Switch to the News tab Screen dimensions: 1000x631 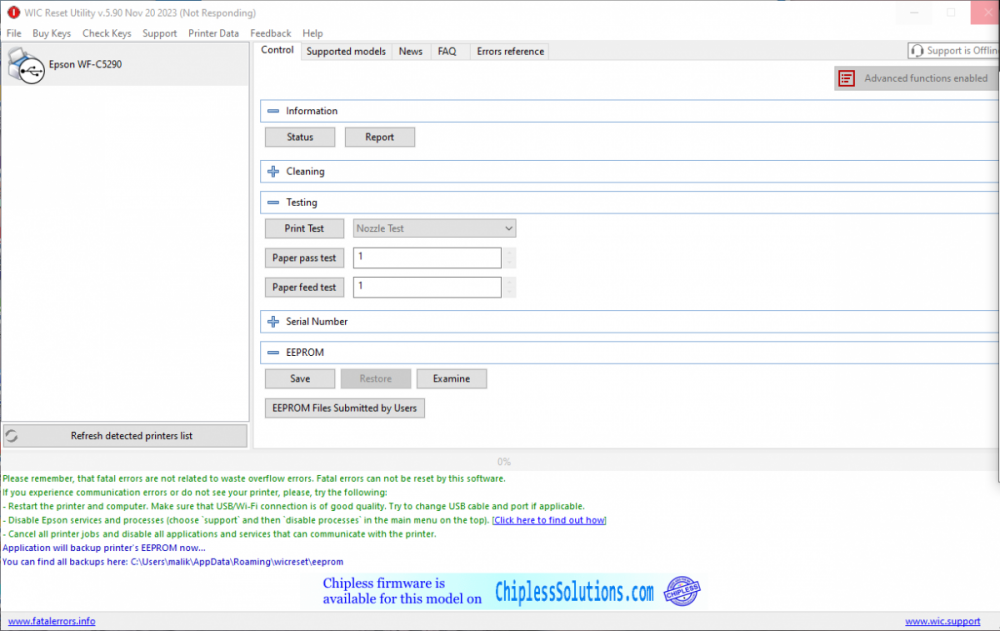[x=411, y=52]
